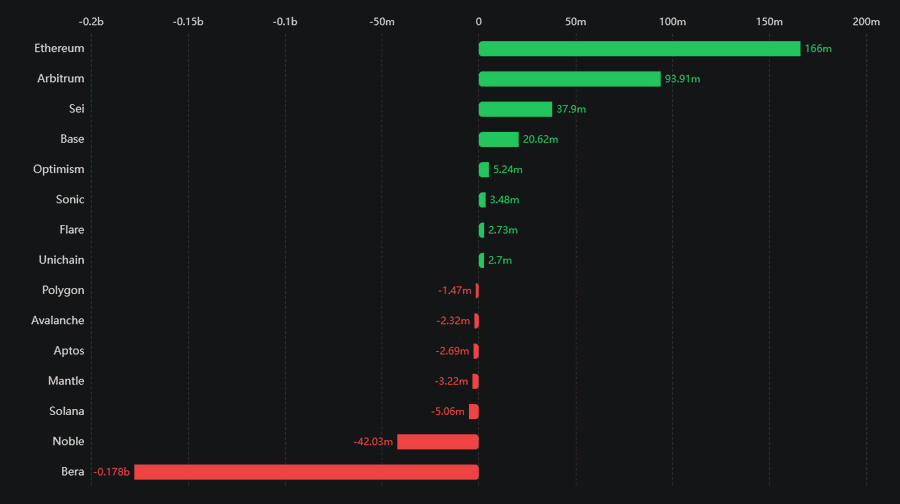
Task: Click the long red Bera bar
Action: pyautogui.click(x=306, y=472)
